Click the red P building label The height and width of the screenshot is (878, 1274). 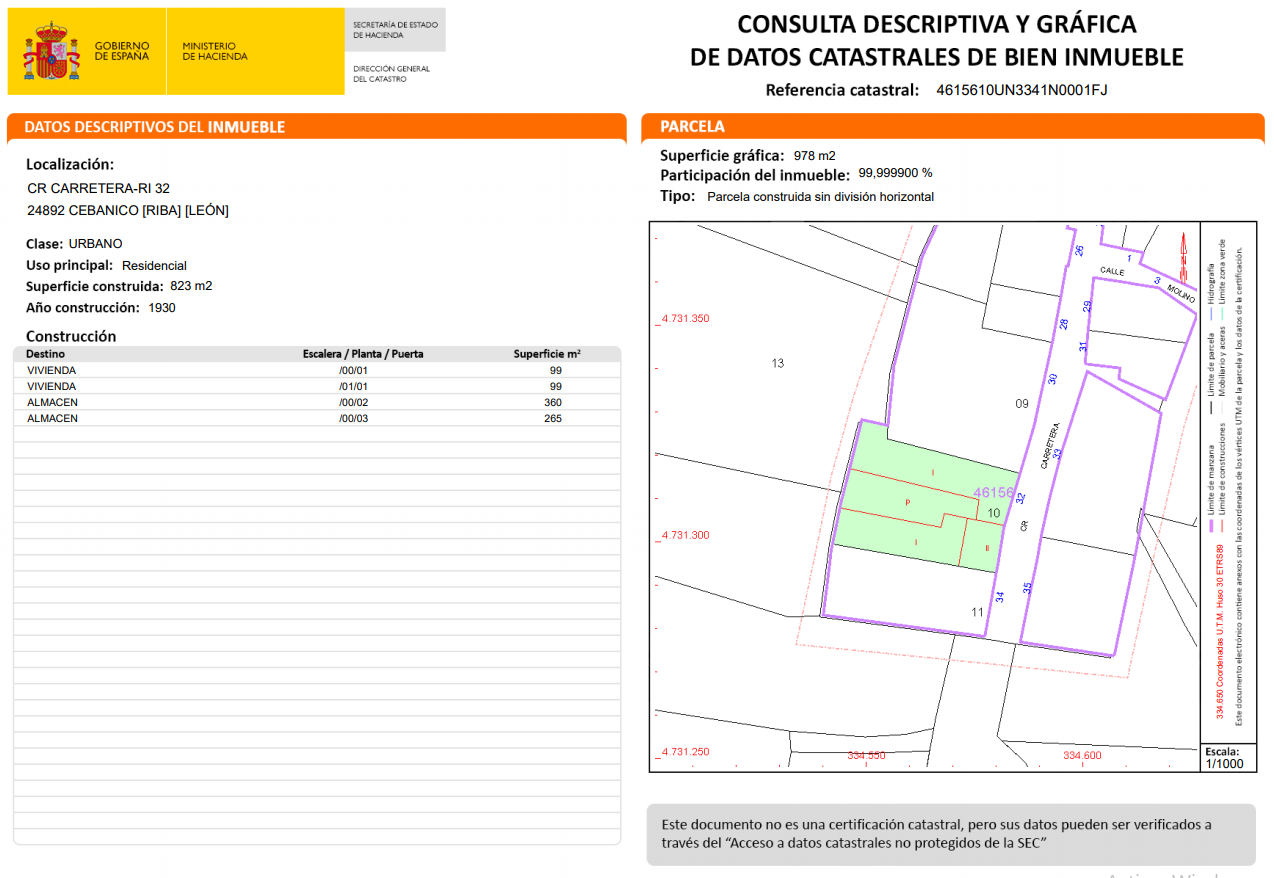(907, 502)
